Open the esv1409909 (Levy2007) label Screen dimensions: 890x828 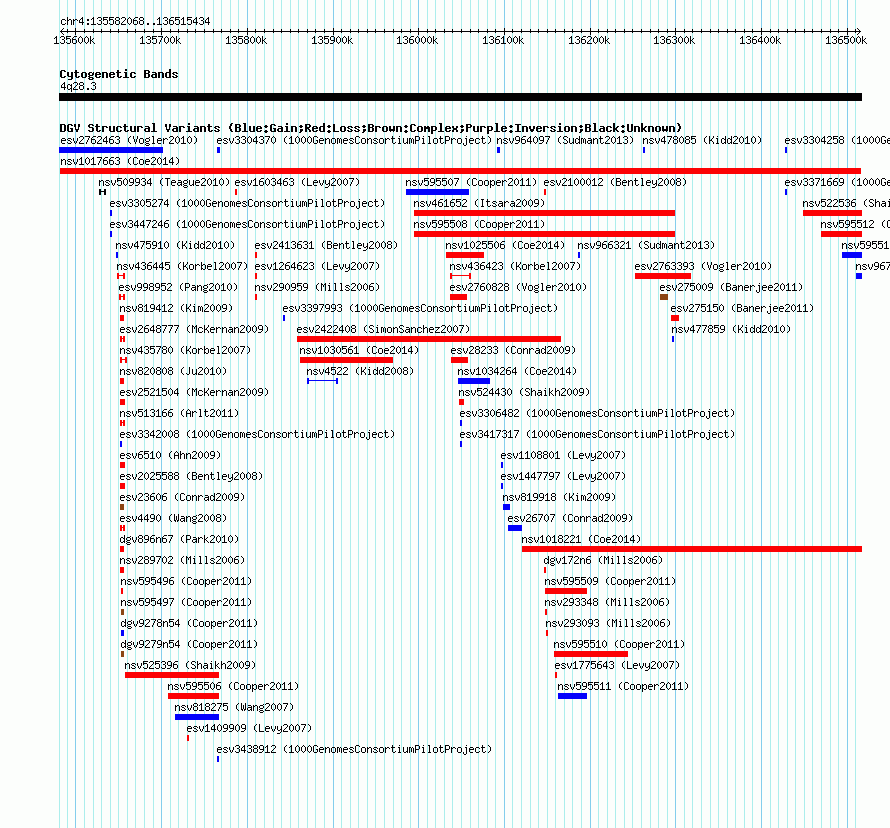tap(249, 728)
